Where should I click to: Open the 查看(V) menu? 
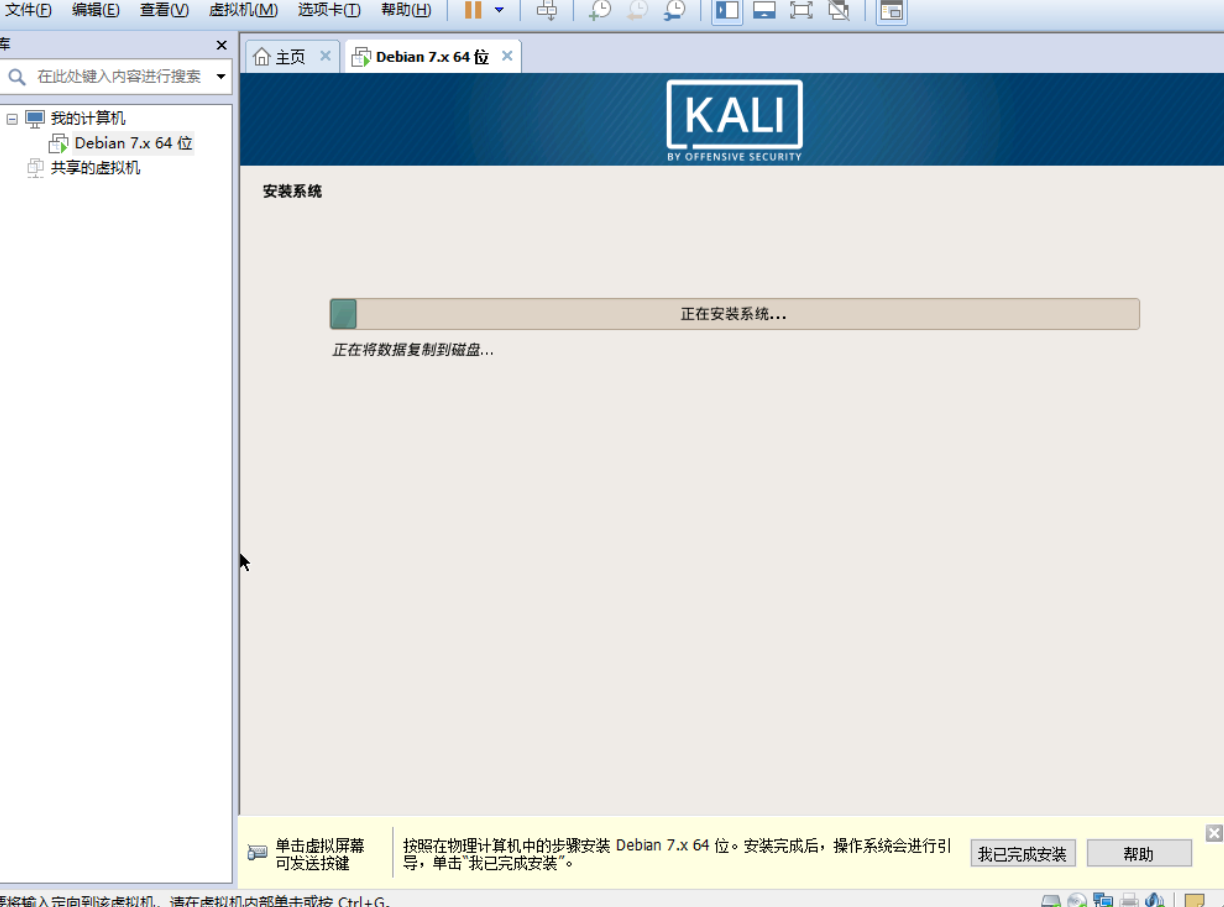164,10
